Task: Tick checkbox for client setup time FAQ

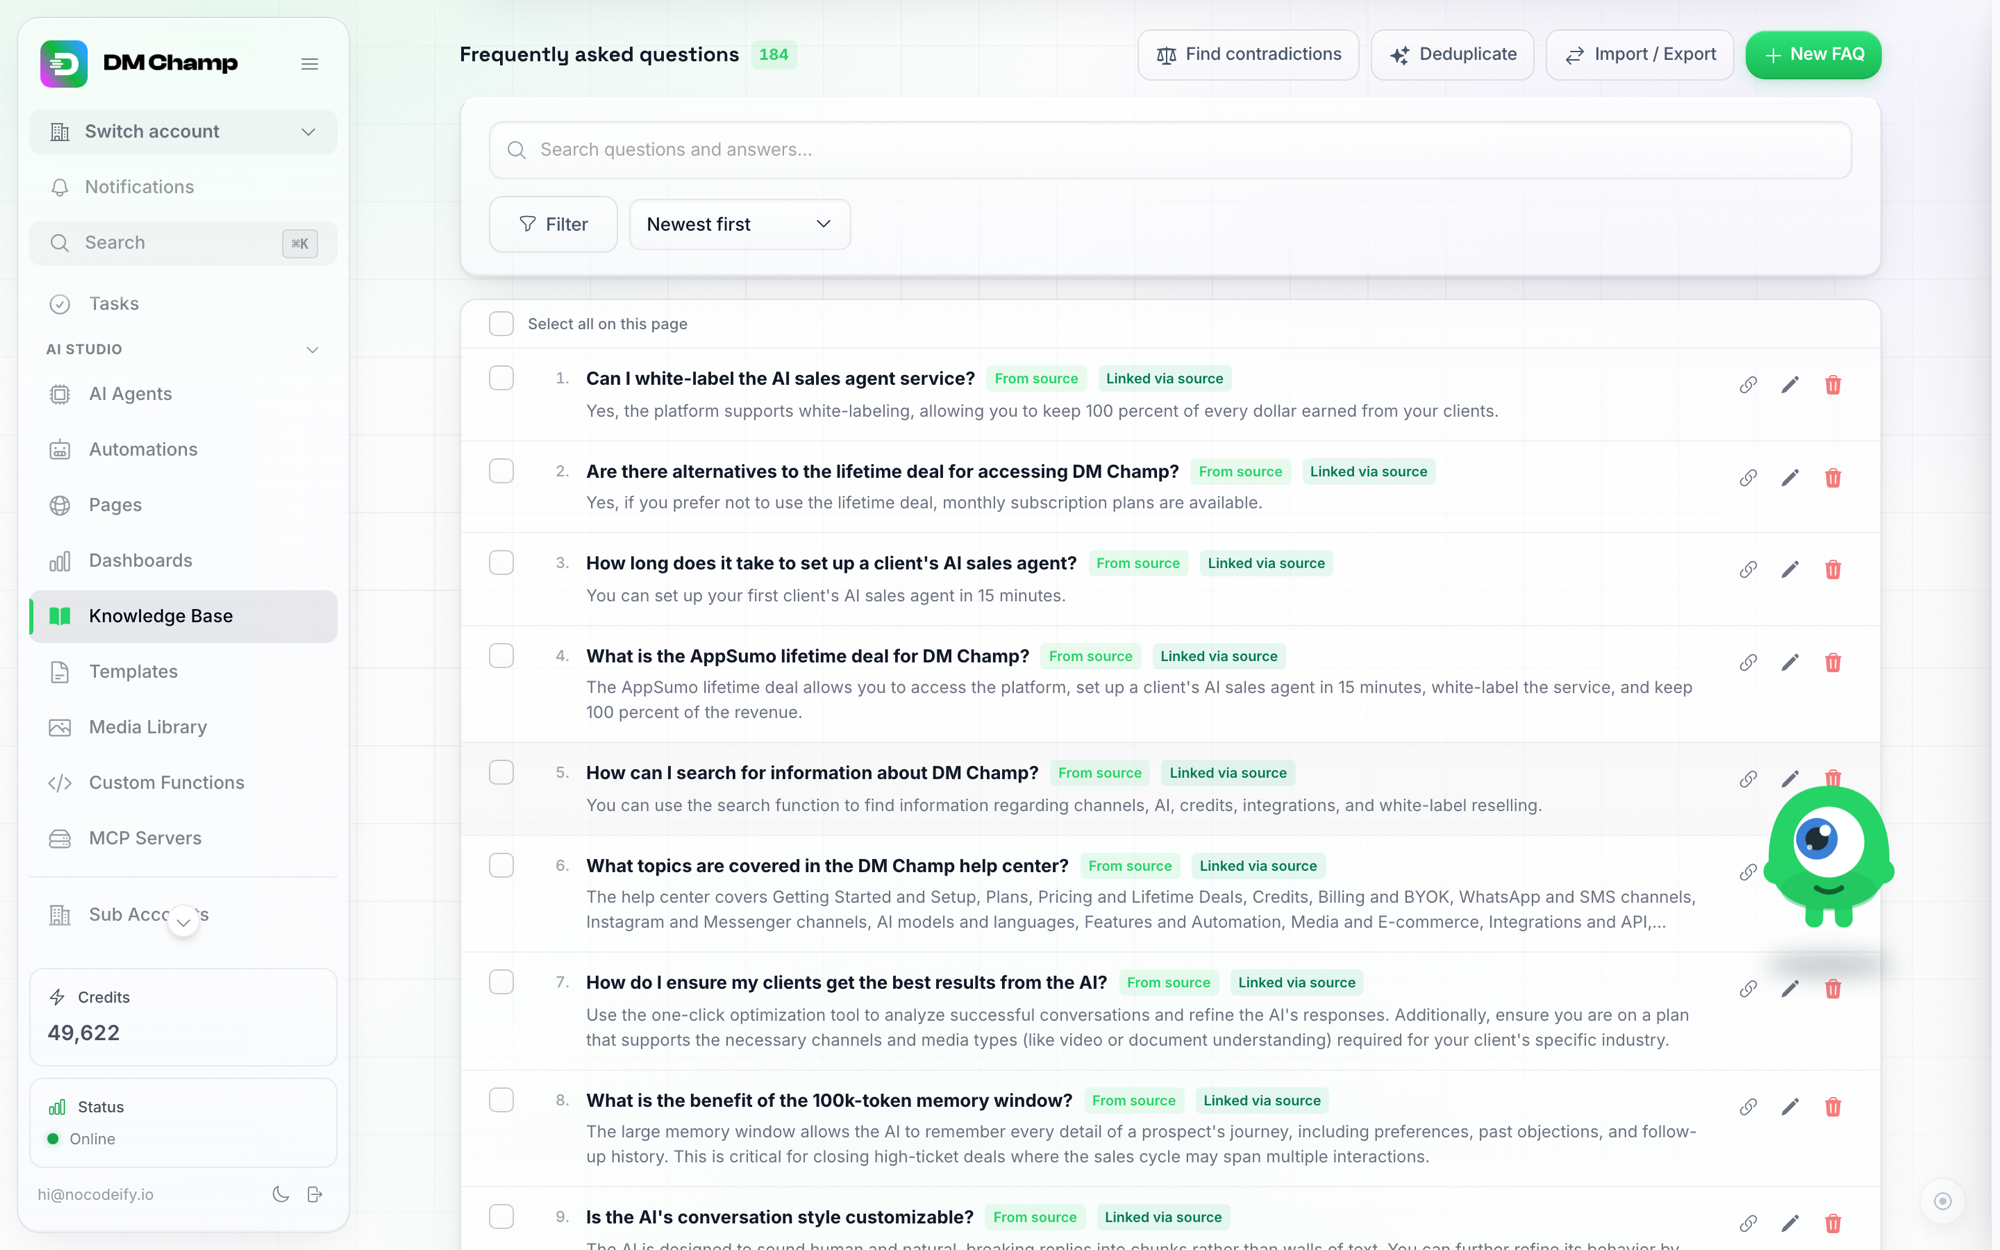Action: [x=501, y=563]
